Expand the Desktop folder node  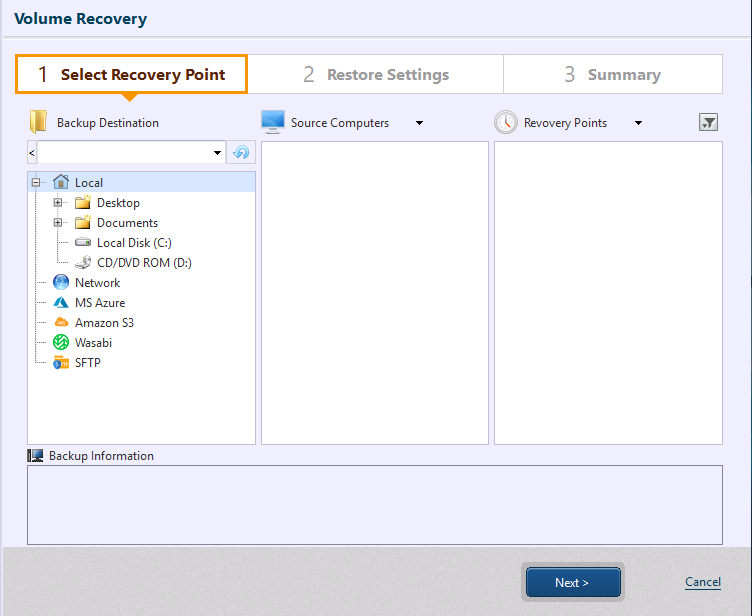coord(58,203)
